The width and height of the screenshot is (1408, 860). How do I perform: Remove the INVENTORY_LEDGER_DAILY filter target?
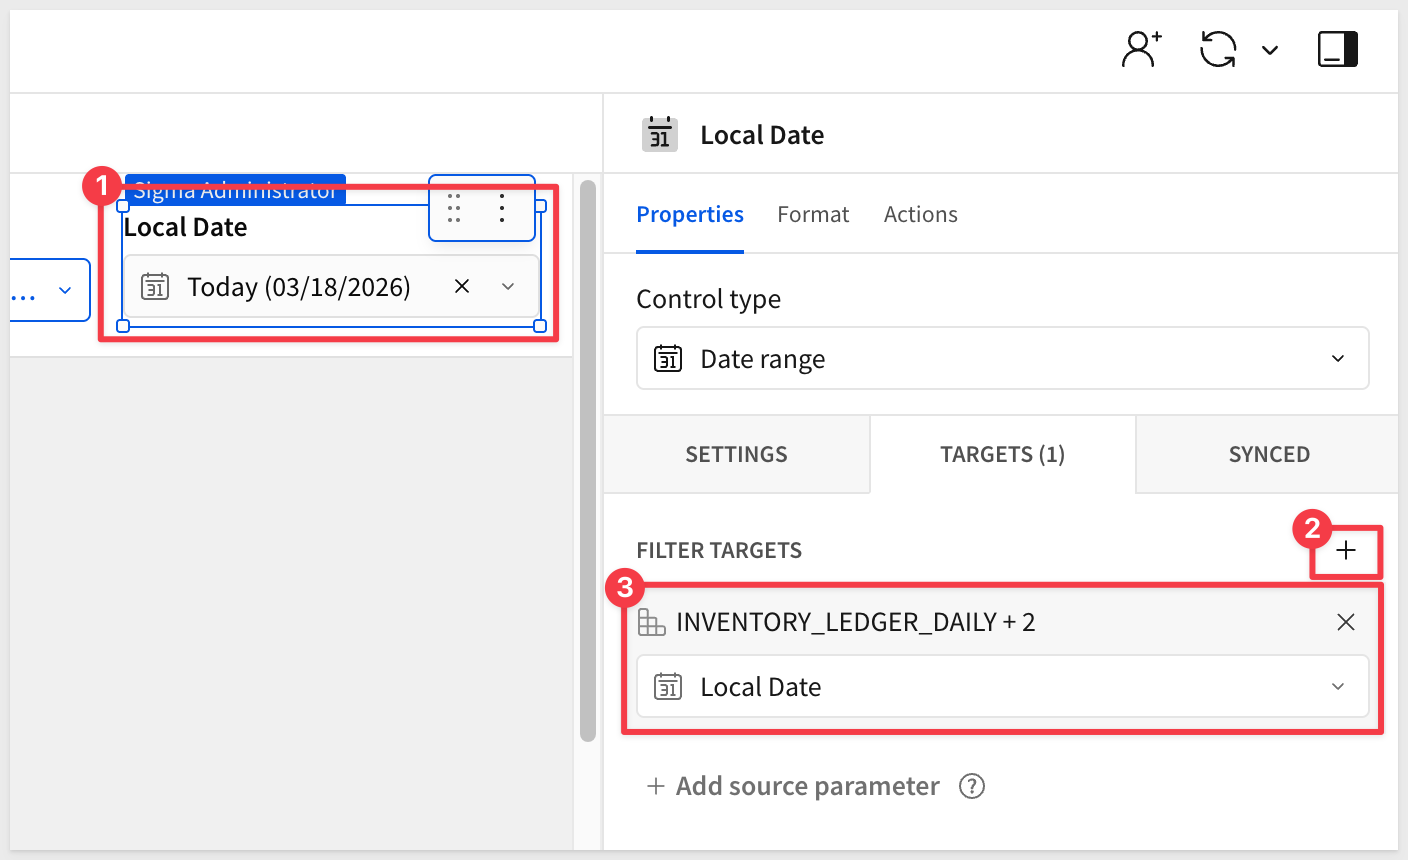(1346, 622)
